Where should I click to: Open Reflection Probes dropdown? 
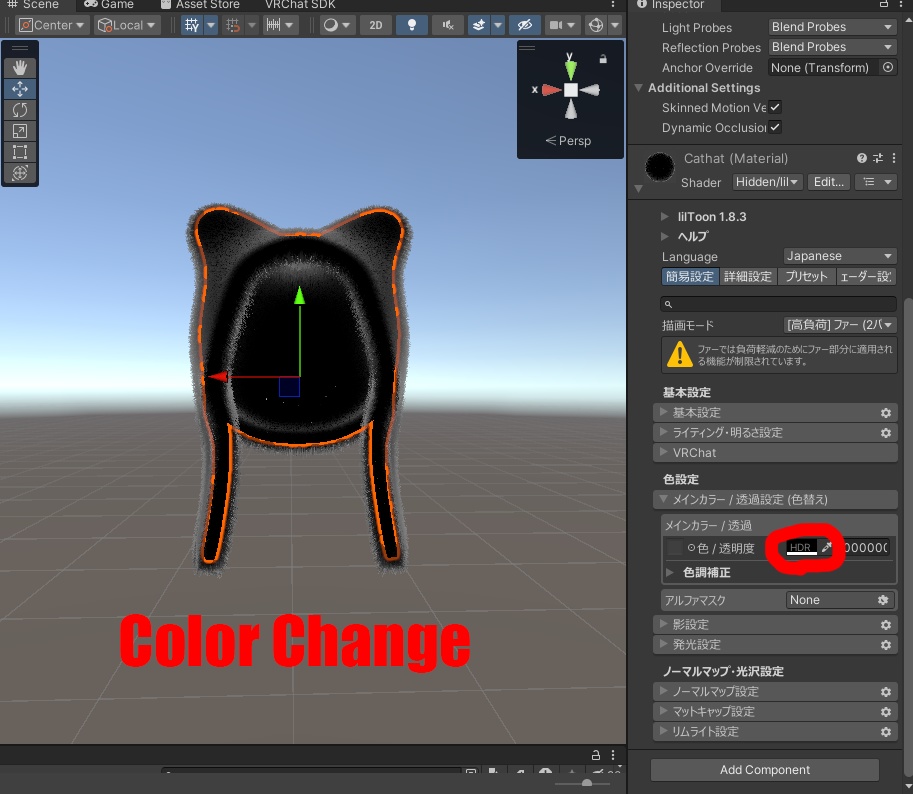831,47
